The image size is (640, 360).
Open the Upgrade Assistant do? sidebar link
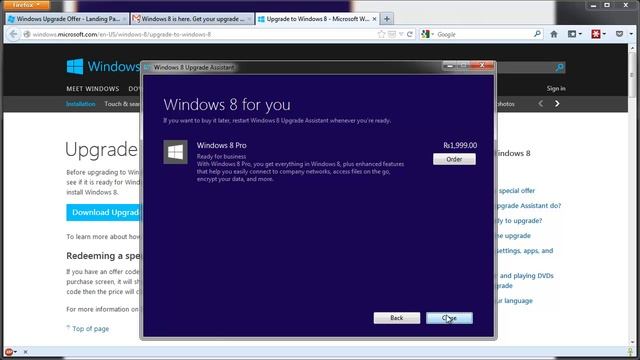(529, 206)
